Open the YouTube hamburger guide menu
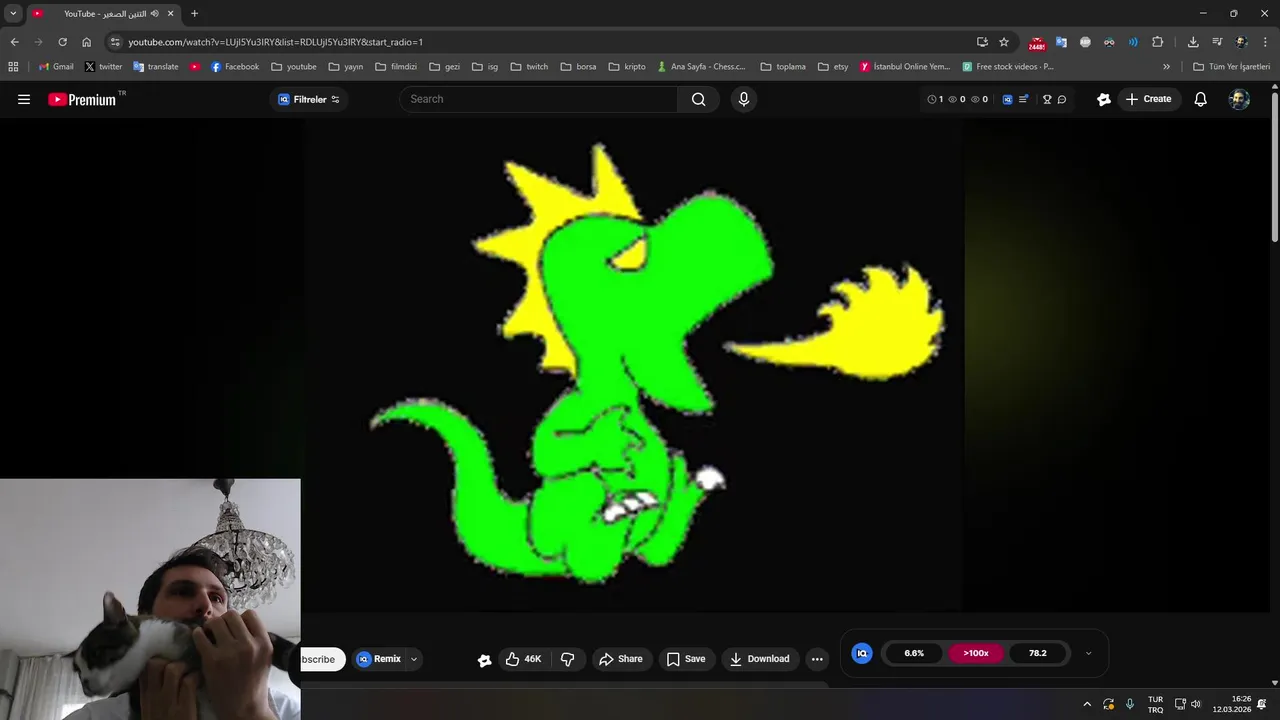1280x720 pixels. [24, 99]
